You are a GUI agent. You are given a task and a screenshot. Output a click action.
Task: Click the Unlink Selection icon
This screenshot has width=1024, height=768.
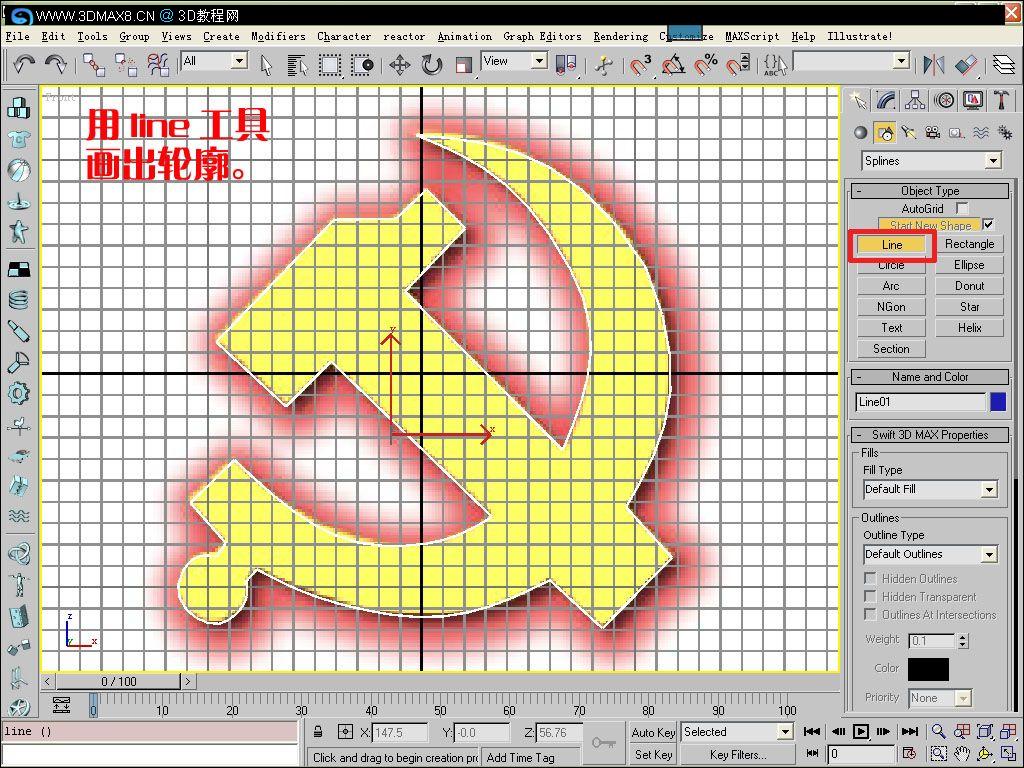126,64
